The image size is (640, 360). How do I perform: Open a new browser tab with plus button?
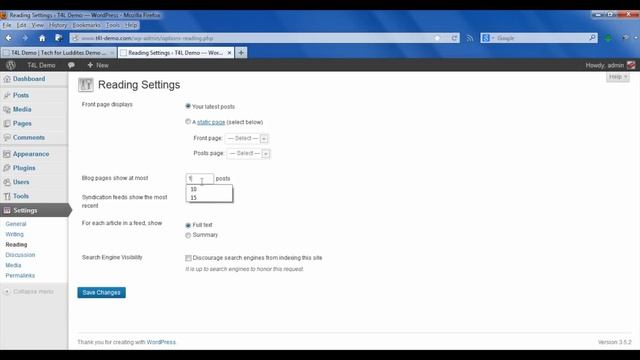pyautogui.click(x=241, y=53)
